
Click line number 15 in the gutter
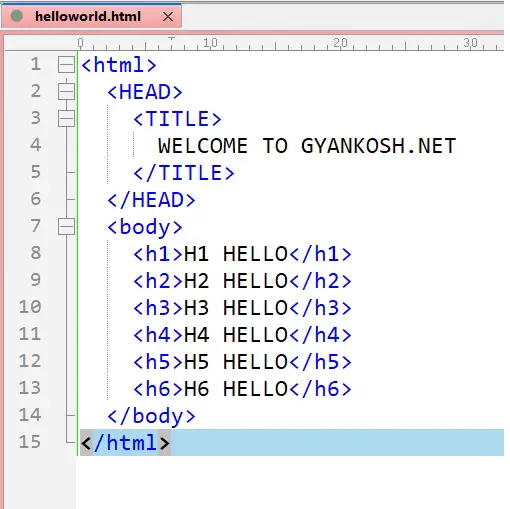pyautogui.click(x=30, y=442)
